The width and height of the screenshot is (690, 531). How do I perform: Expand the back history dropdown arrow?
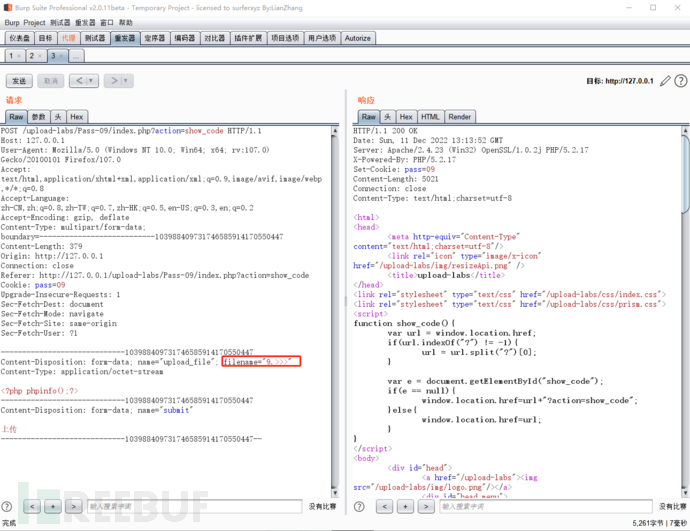92,81
